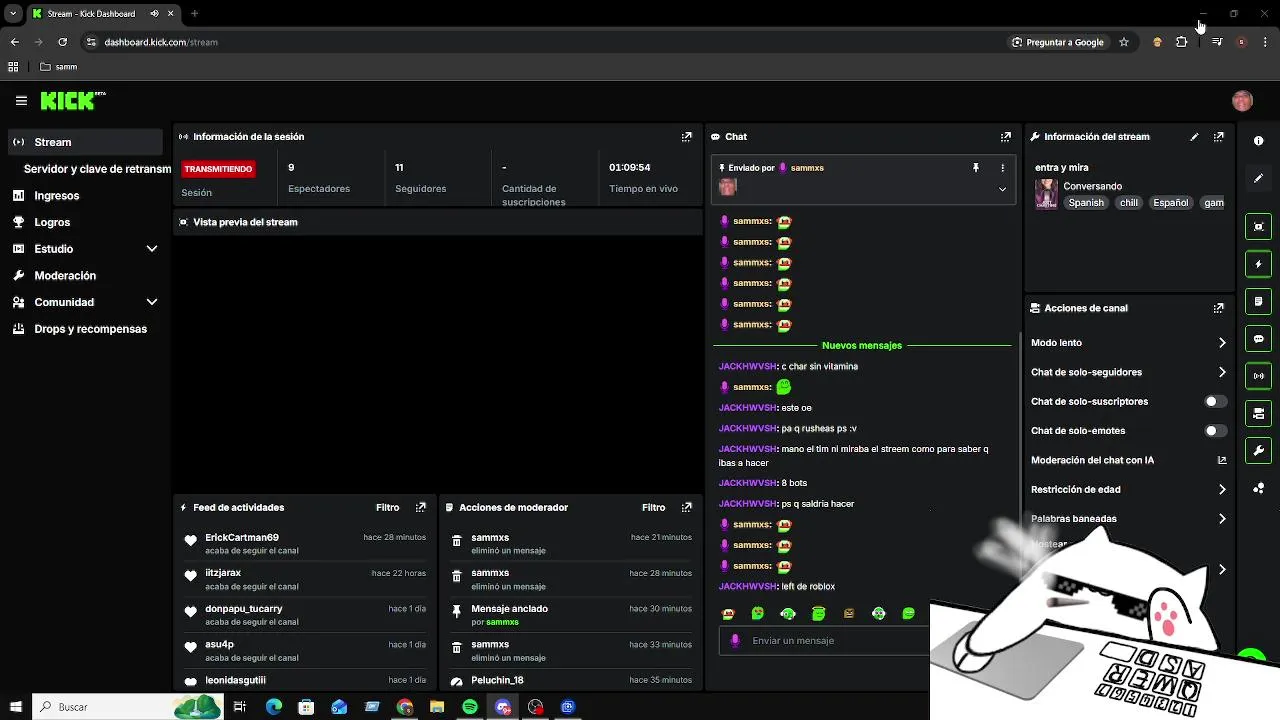The width and height of the screenshot is (1280, 720).
Task: Pop out the Feed de actividades panel
Action: point(420,507)
